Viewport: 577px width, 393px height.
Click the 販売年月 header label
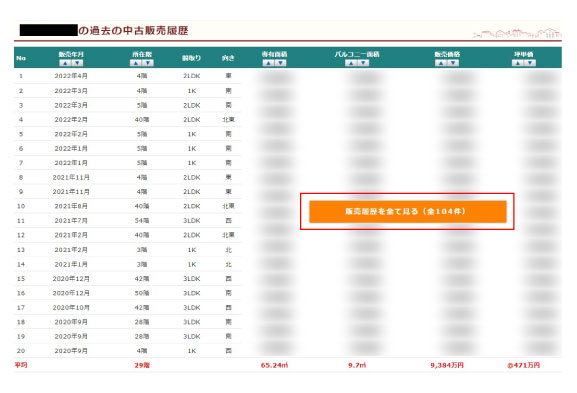click(71, 54)
